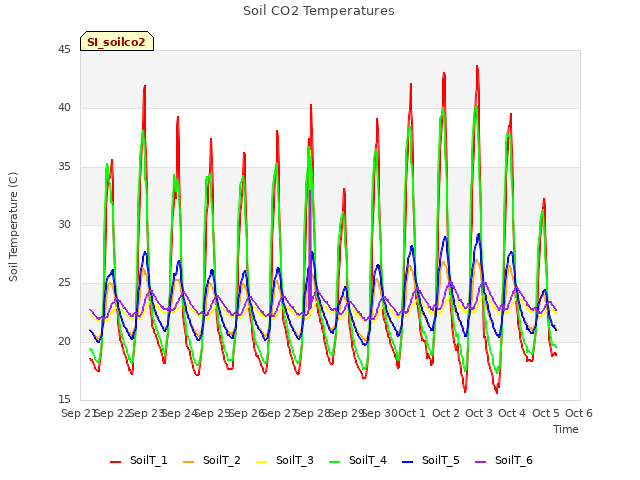Click the Oct 6 x-axis tick label
The width and height of the screenshot is (640, 480).
579,413
